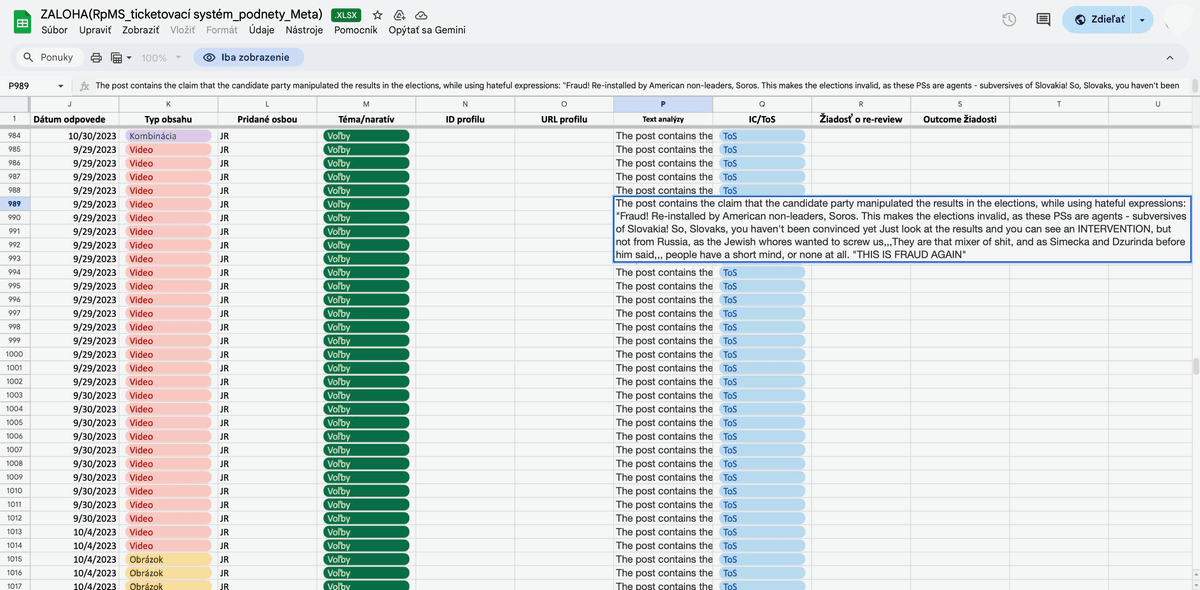The height and width of the screenshot is (590, 1200).
Task: Click the Iba zobrazenie view-only button
Action: [248, 58]
